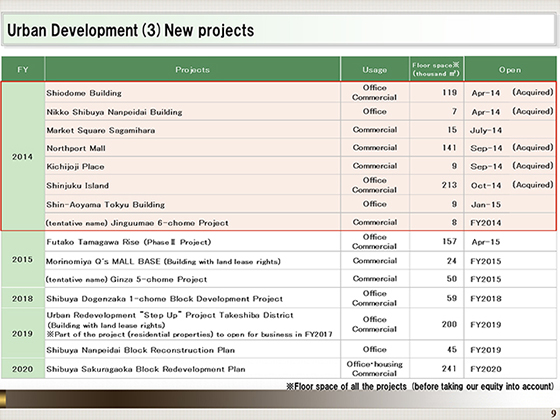Click the '2015' fiscal year cell
The height and width of the screenshot is (420, 560).
point(22,259)
